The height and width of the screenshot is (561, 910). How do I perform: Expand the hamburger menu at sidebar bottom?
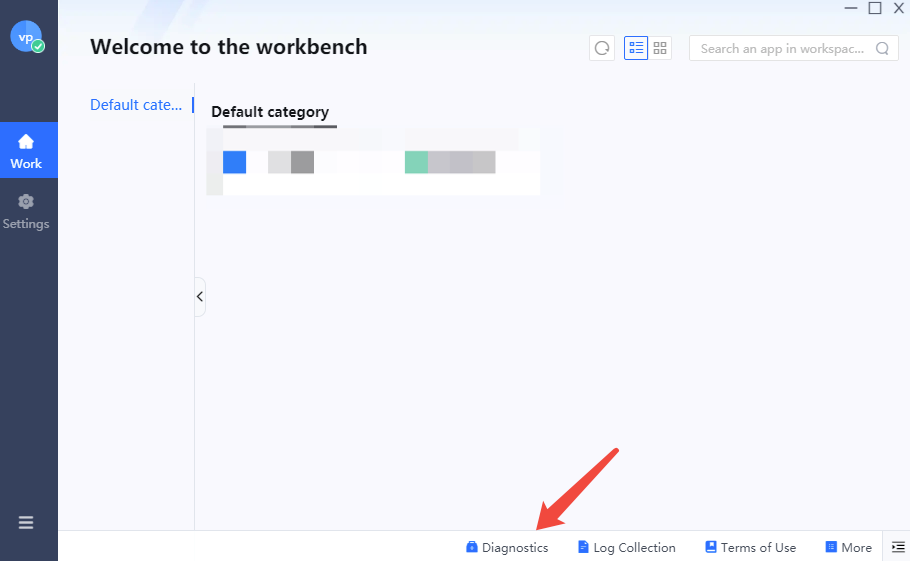pos(26,522)
